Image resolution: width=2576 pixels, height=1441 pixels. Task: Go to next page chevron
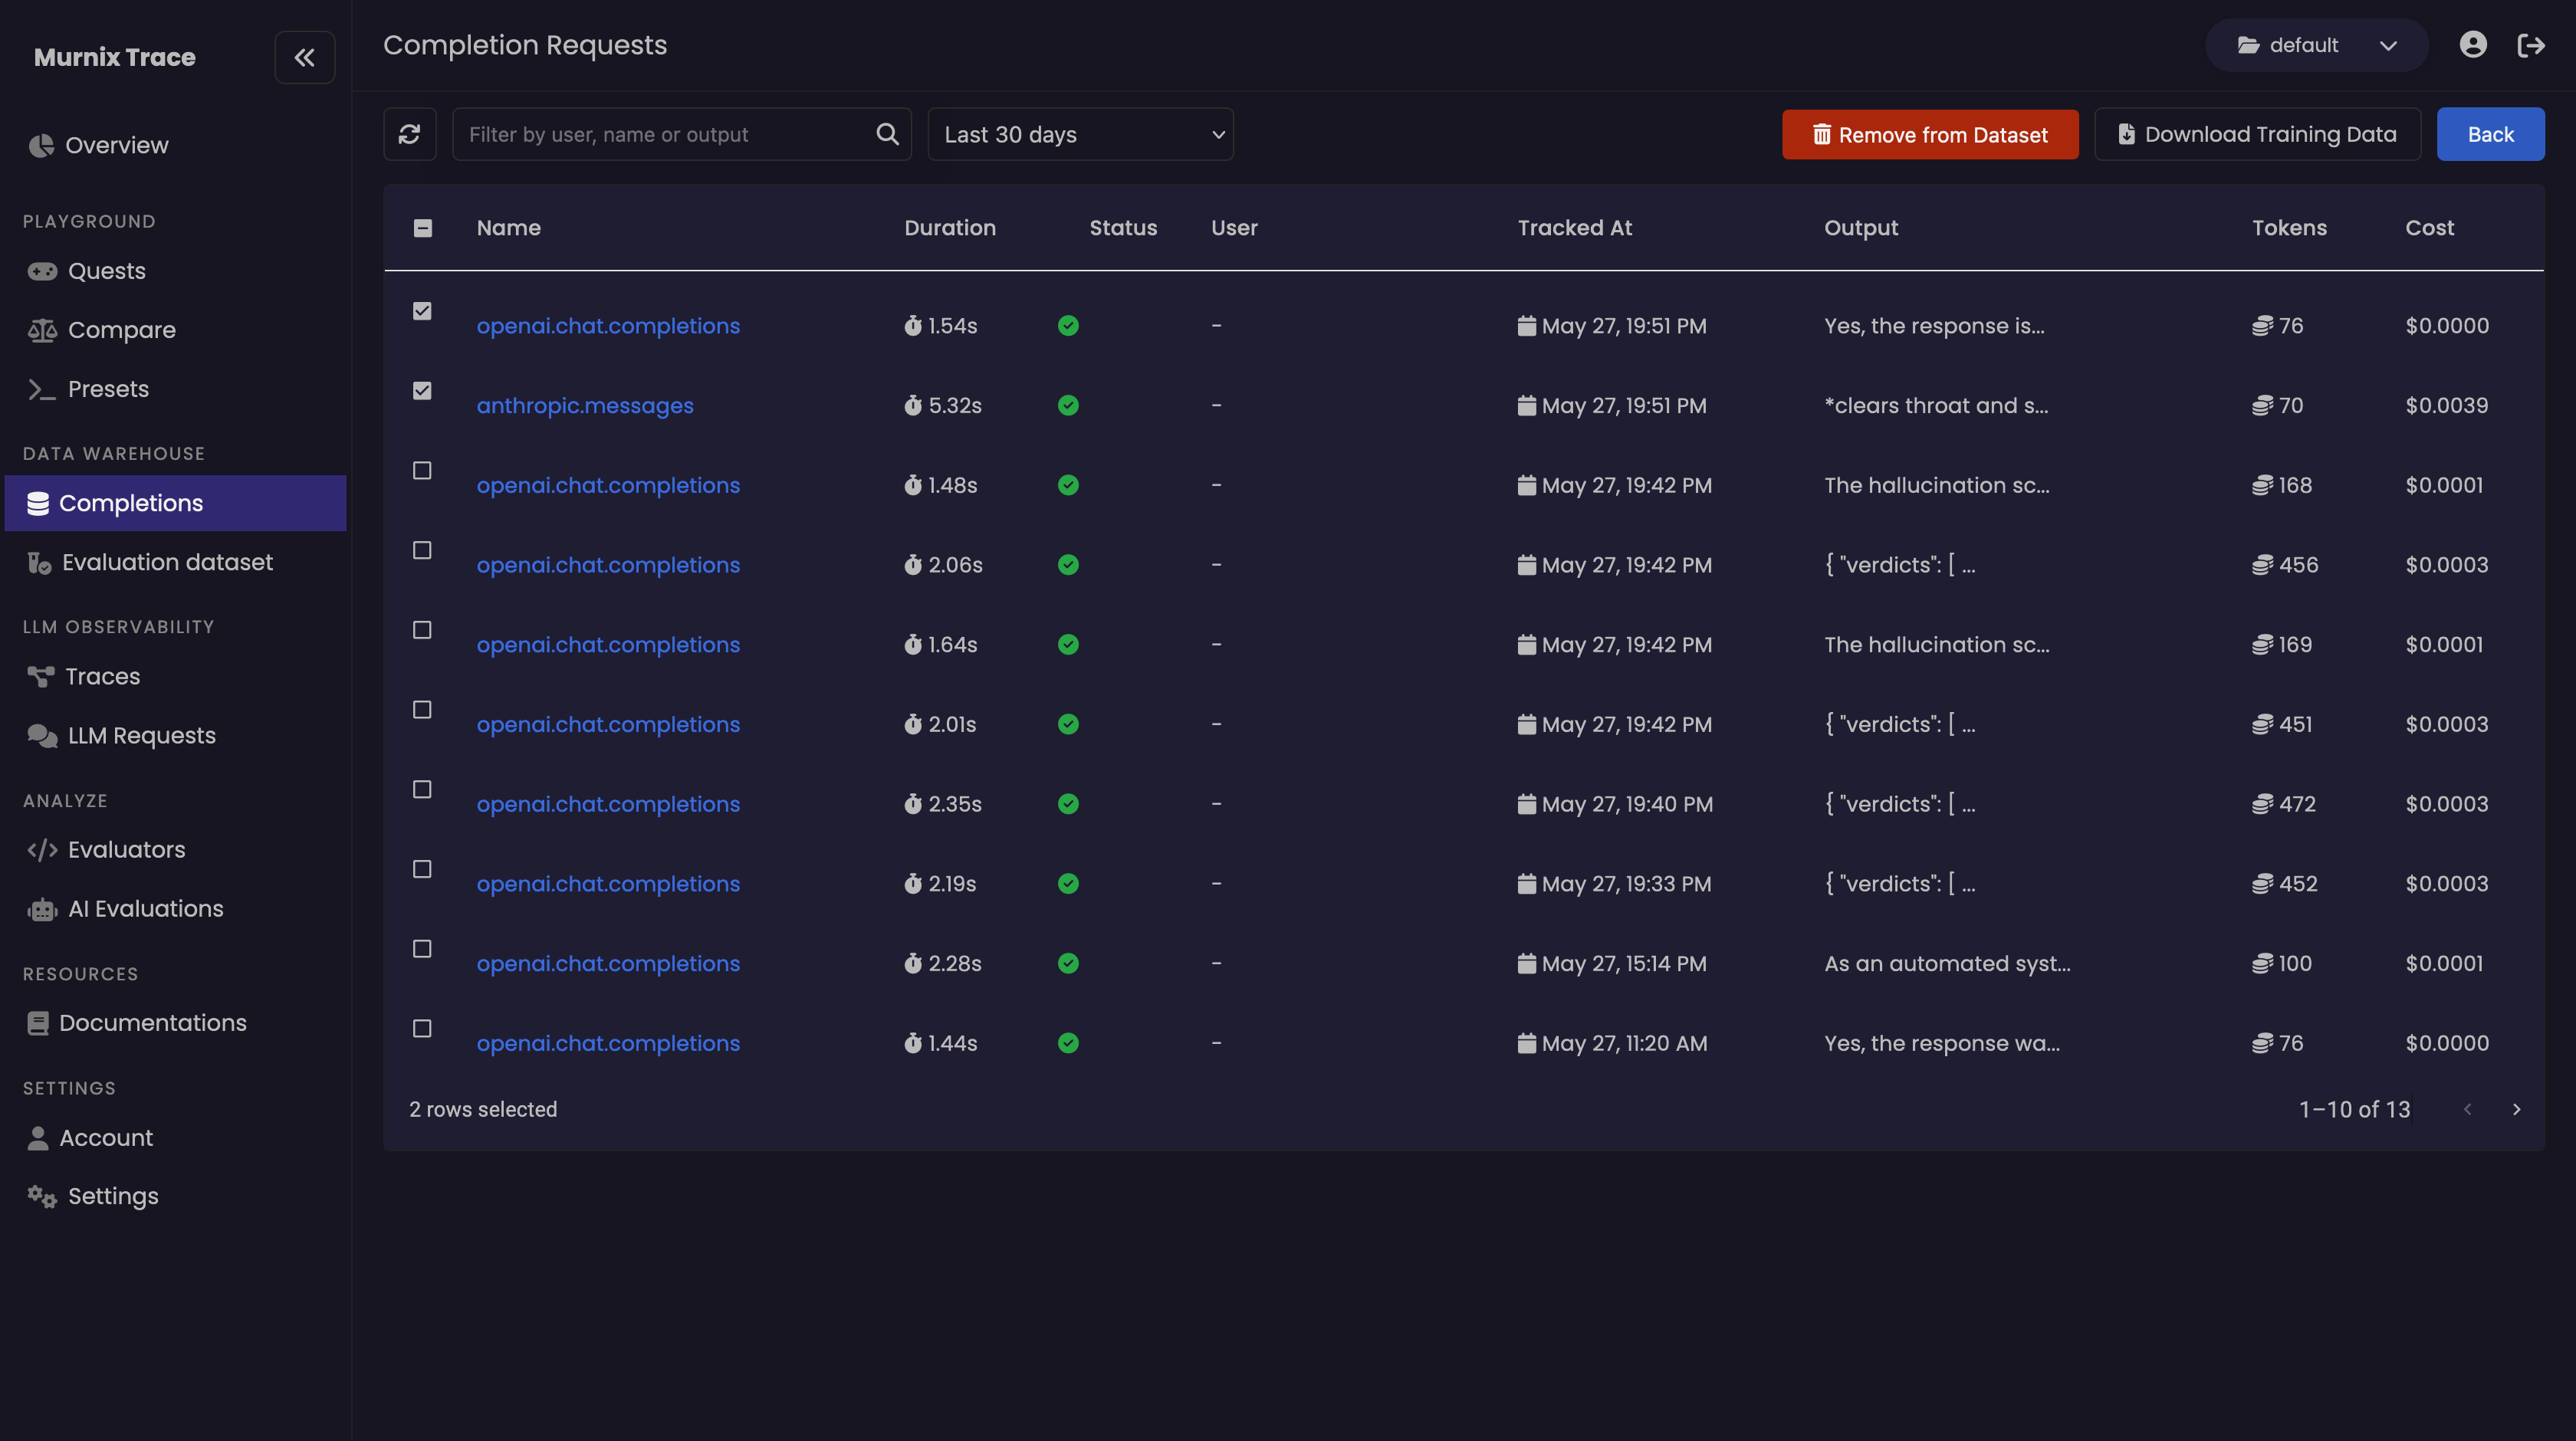coord(2516,1109)
